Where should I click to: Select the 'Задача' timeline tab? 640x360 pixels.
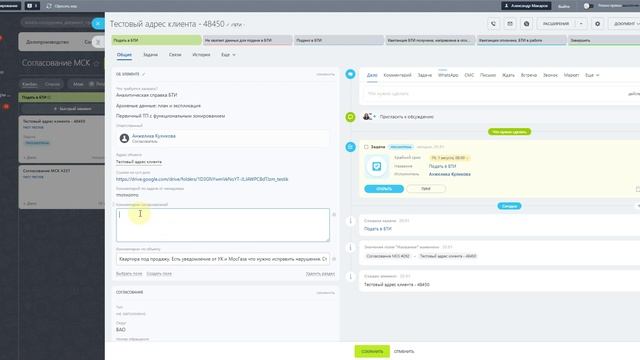click(424, 75)
